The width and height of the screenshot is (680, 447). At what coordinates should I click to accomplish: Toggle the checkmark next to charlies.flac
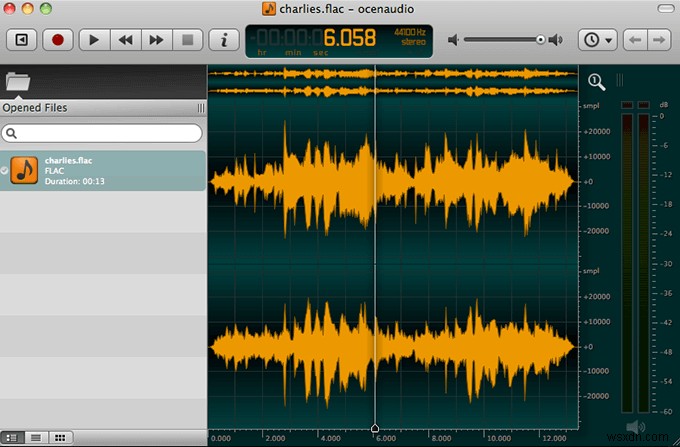(4, 171)
